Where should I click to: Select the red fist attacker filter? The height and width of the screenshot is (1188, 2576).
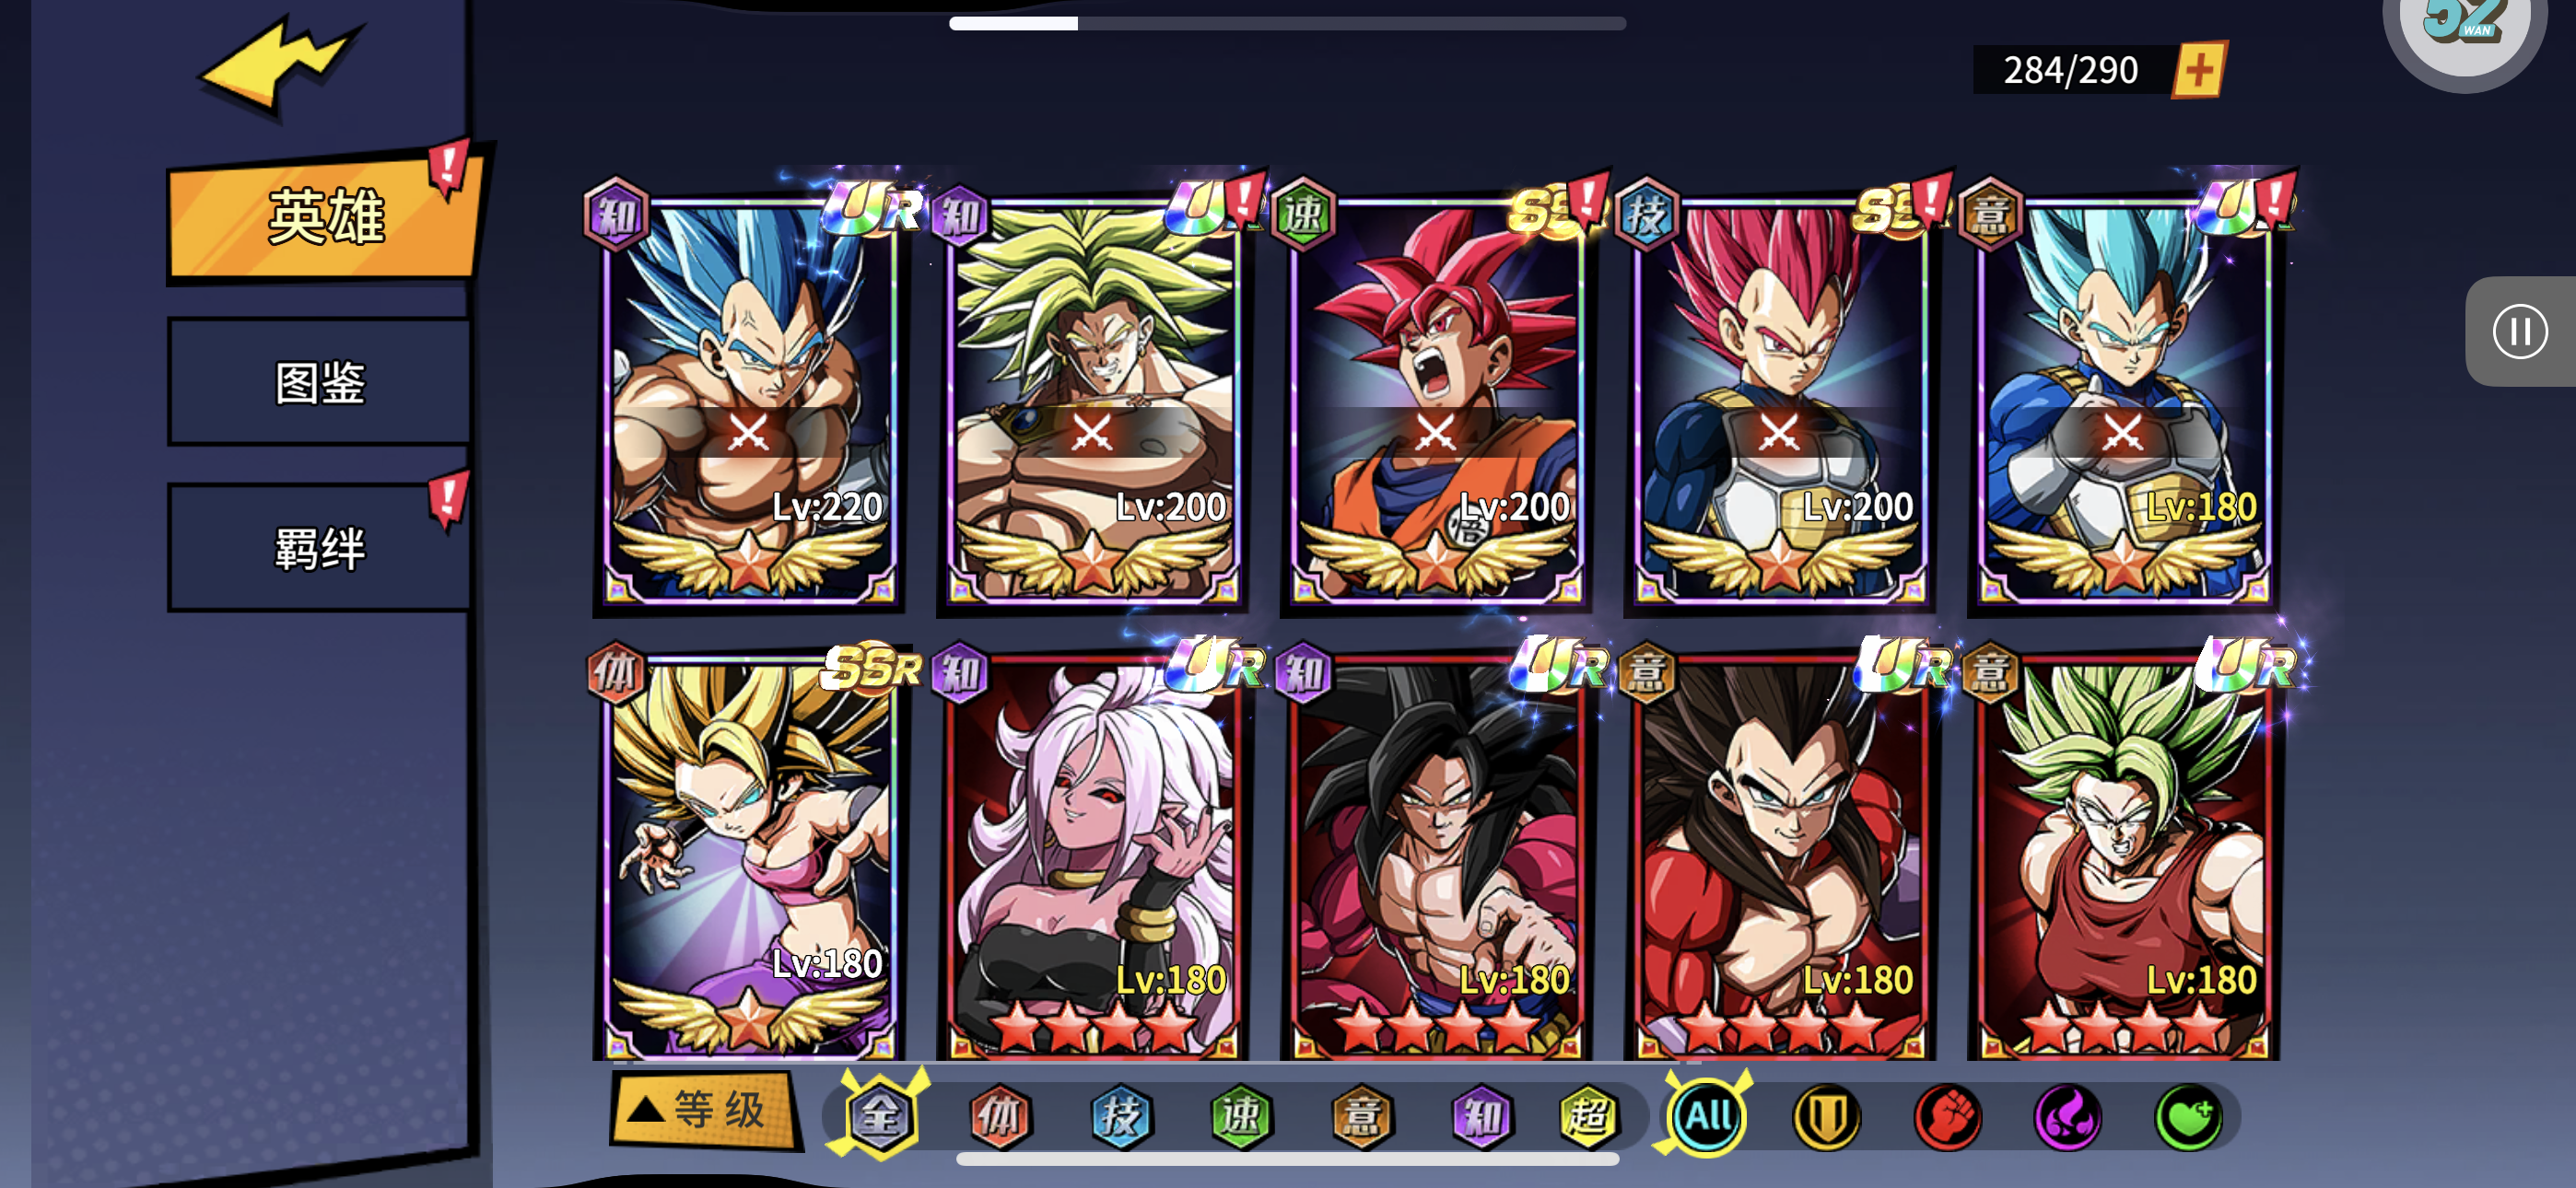(x=1946, y=1116)
